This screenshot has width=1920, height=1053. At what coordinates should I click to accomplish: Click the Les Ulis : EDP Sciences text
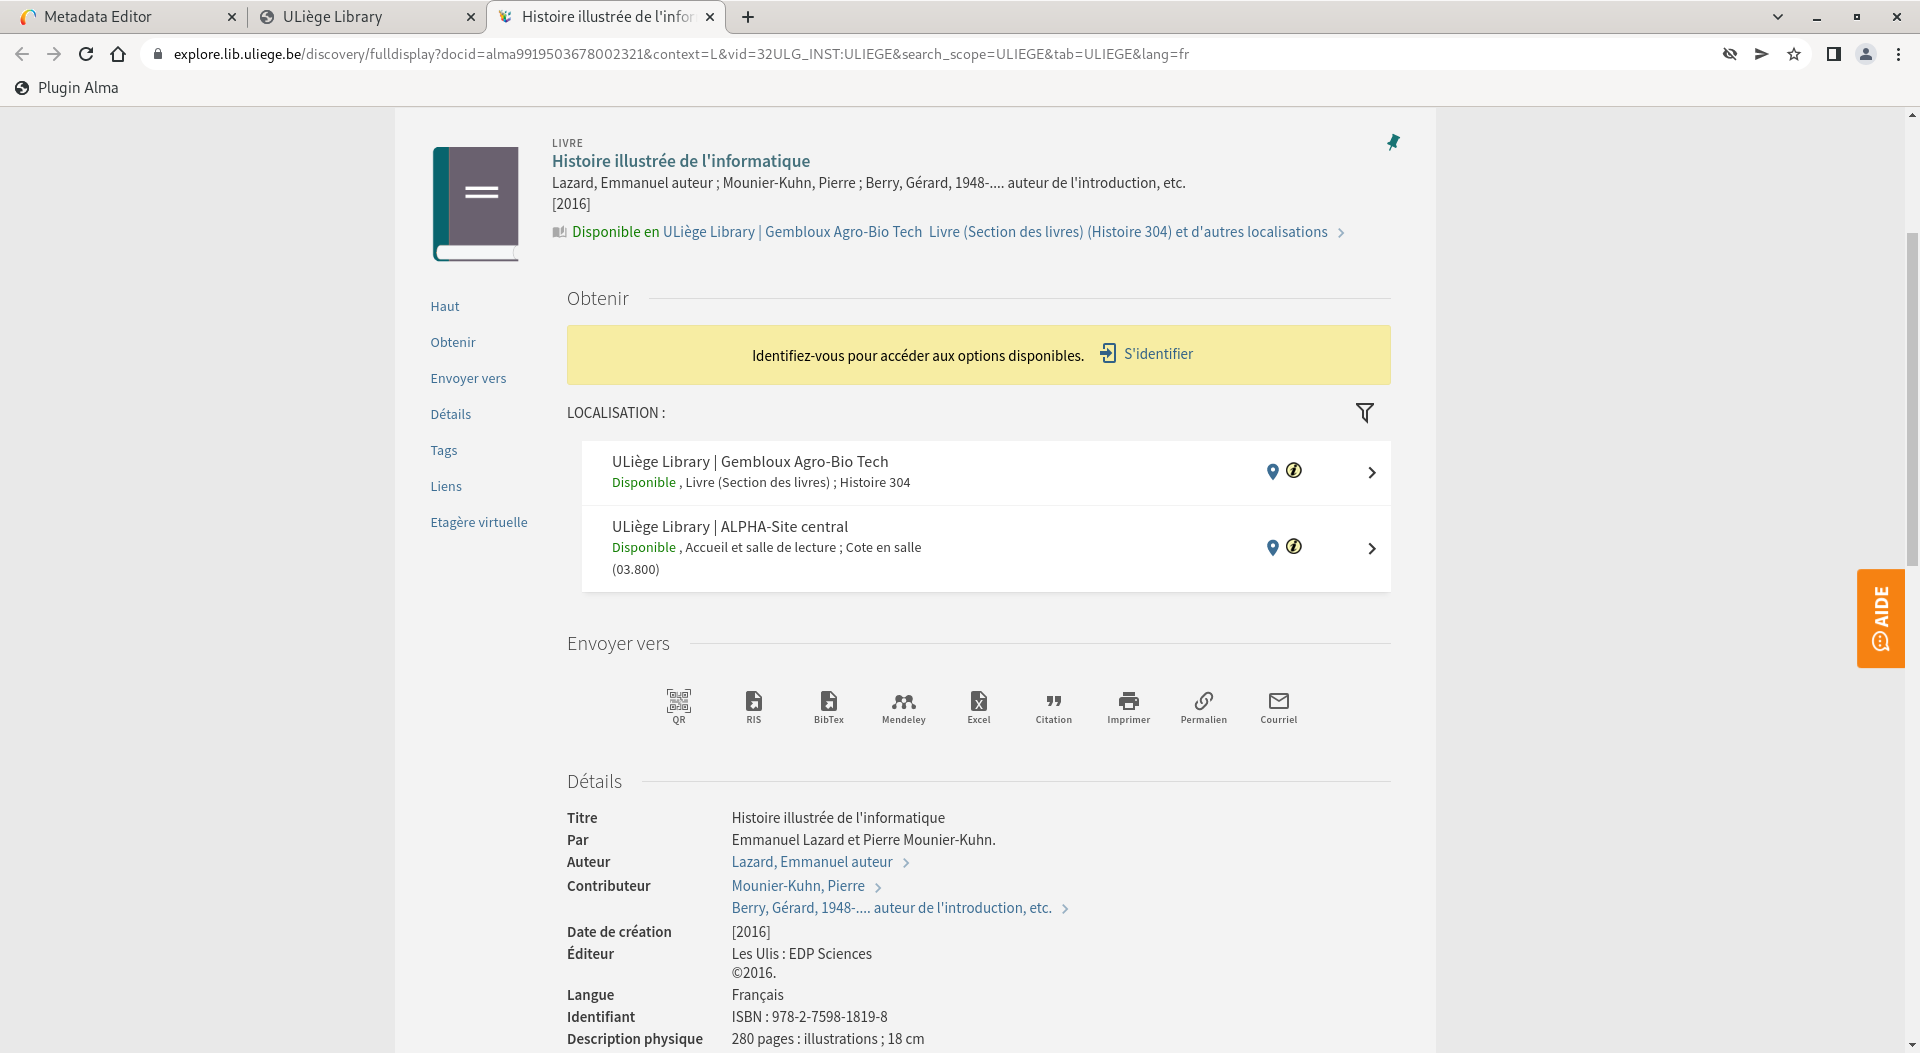pos(801,954)
